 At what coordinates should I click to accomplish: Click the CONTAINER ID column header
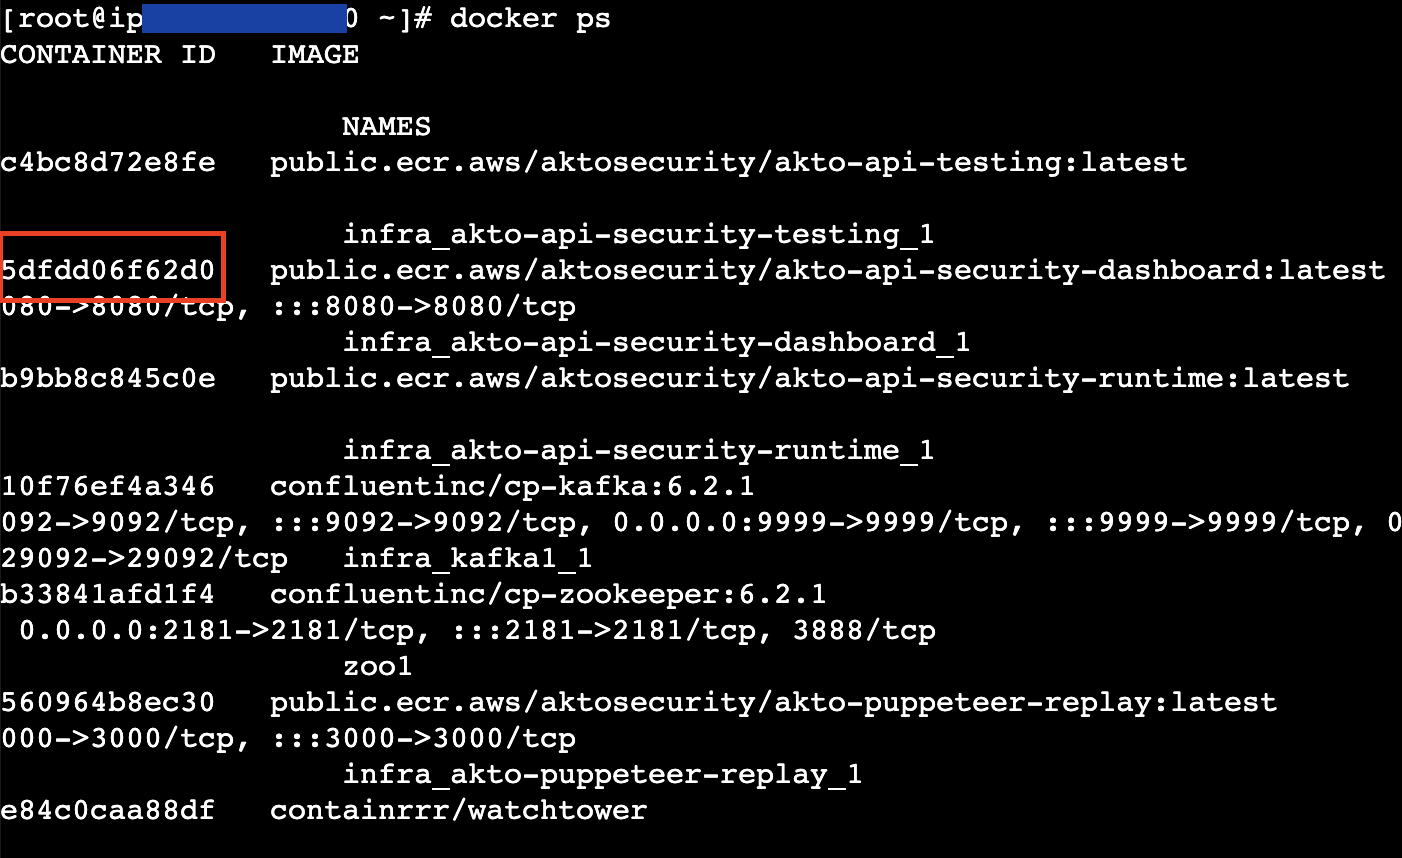(x=108, y=55)
